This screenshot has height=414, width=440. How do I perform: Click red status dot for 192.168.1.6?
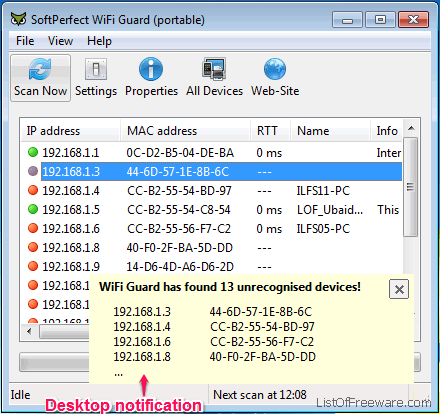(x=33, y=228)
